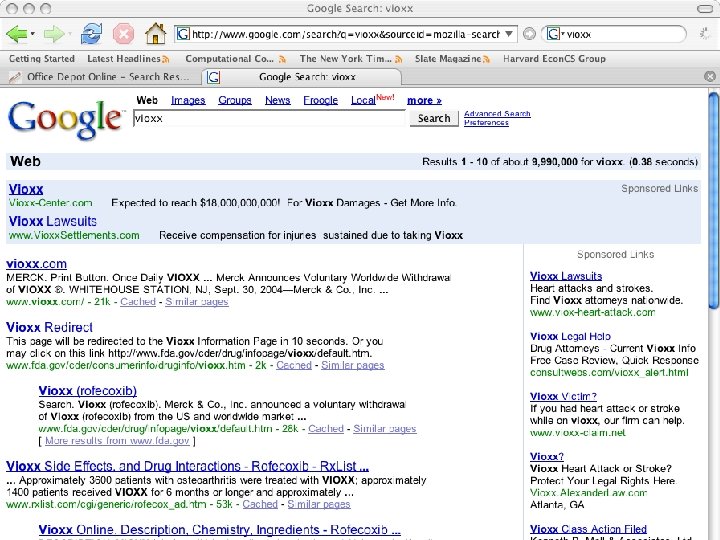Select the site icon in the URL bar
The image size is (720, 540).
(183, 34)
